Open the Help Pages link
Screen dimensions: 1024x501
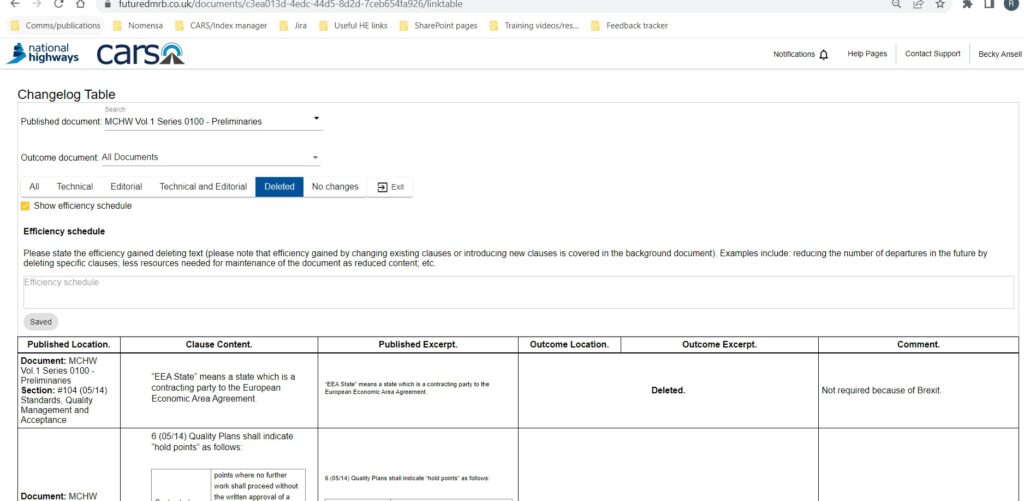(867, 54)
